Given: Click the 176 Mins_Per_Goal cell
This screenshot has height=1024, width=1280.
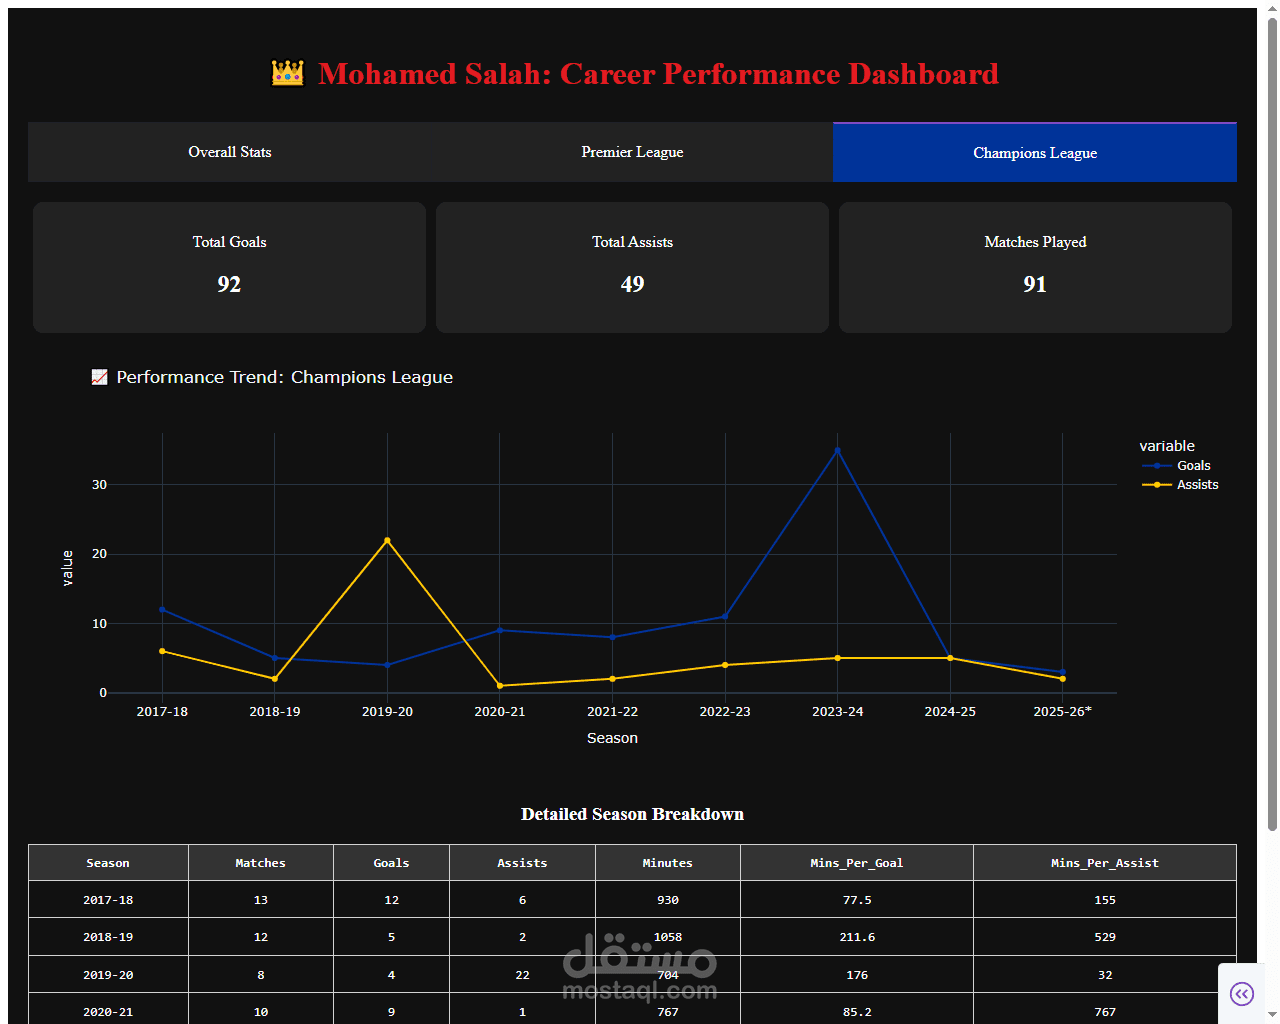Looking at the screenshot, I should [857, 975].
